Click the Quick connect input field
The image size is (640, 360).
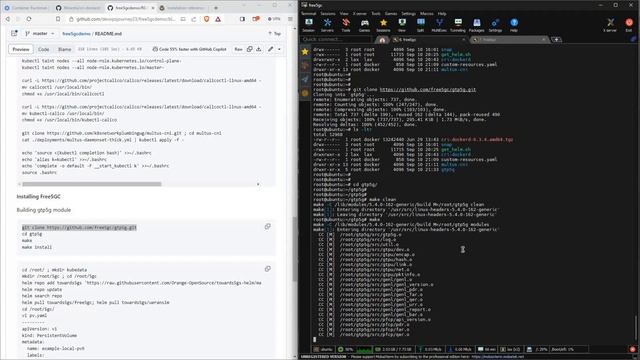point(337,40)
